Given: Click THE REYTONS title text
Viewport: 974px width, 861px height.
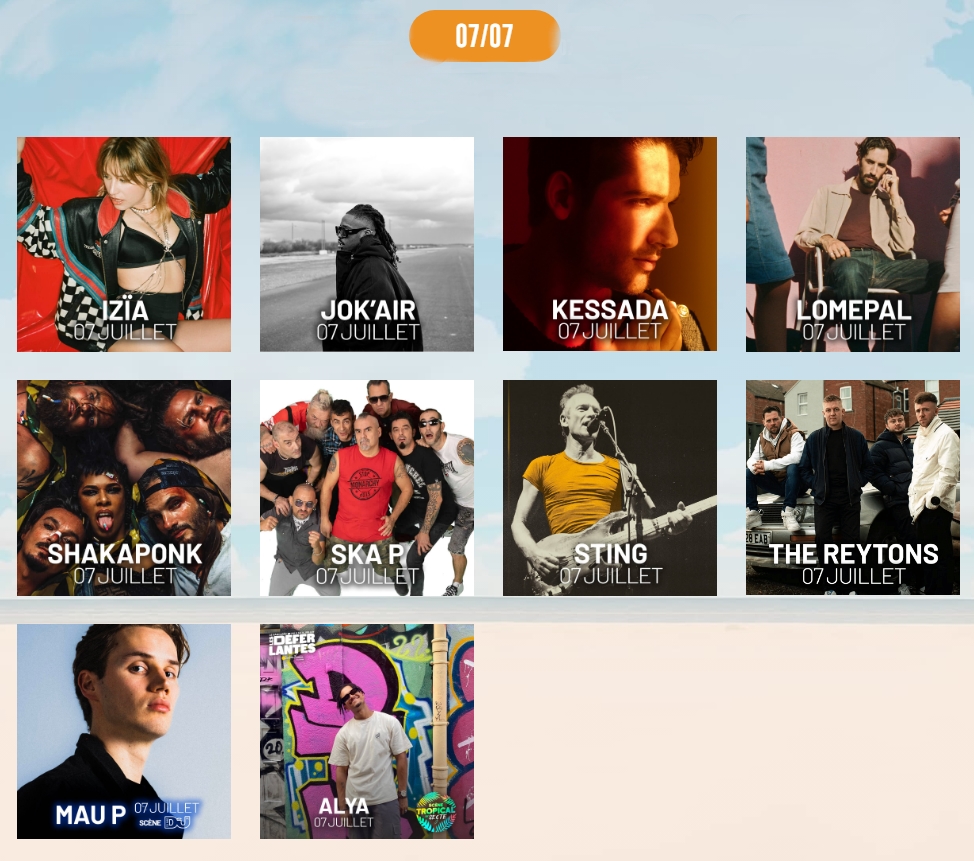Looking at the screenshot, I should coord(853,554).
